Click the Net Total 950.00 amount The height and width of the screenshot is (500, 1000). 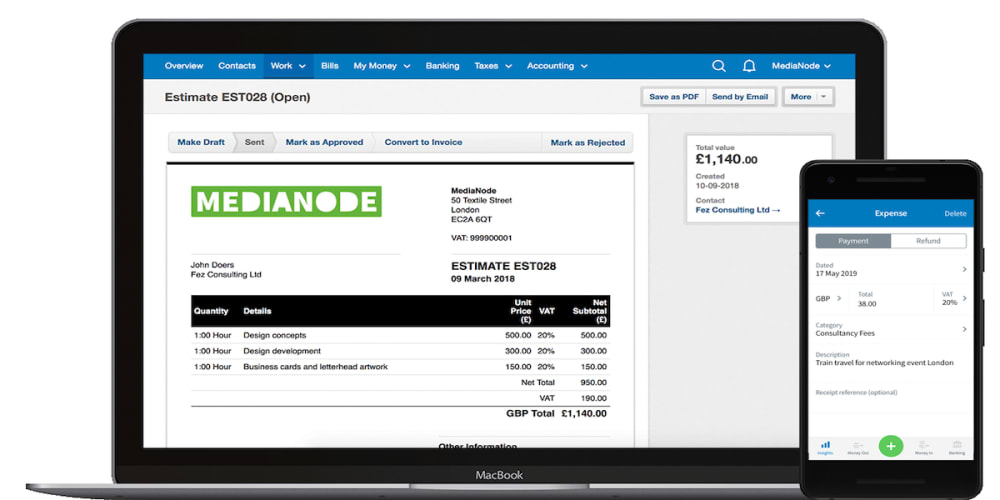click(594, 383)
